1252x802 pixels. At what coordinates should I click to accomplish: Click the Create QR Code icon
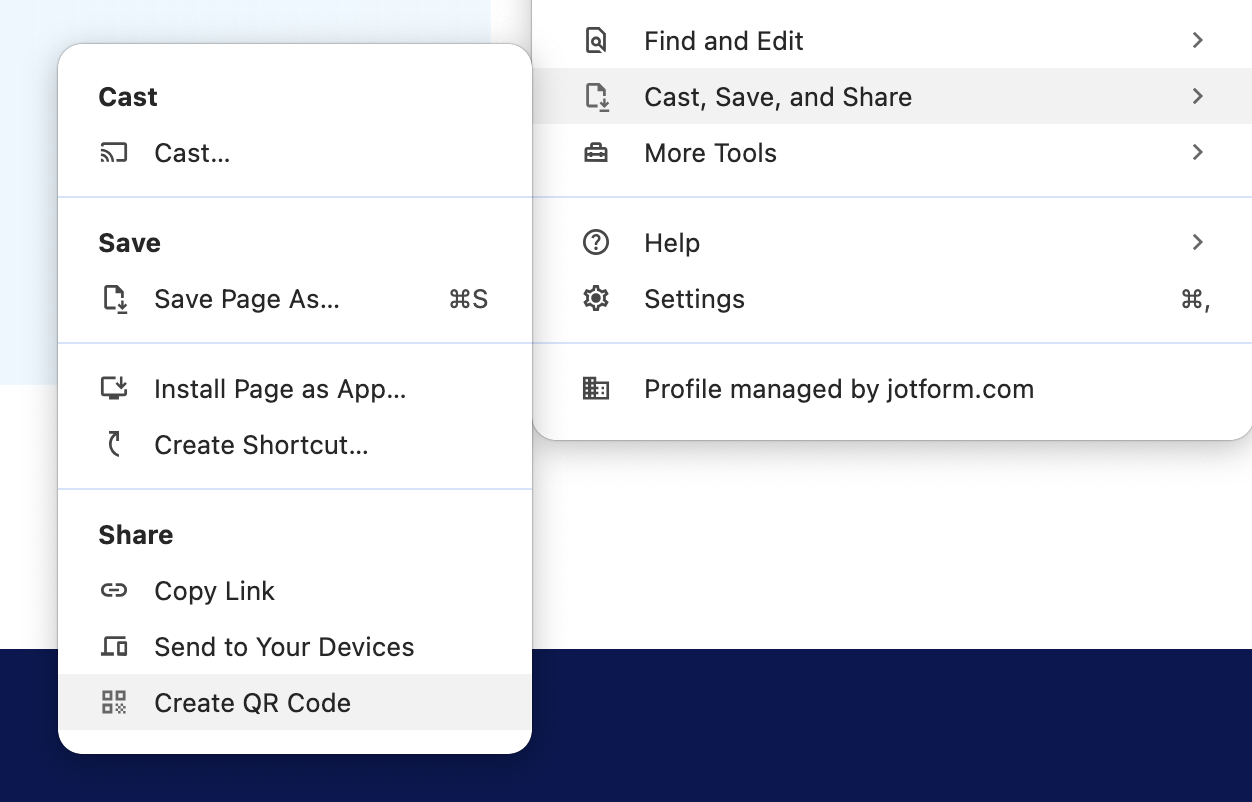pos(114,702)
